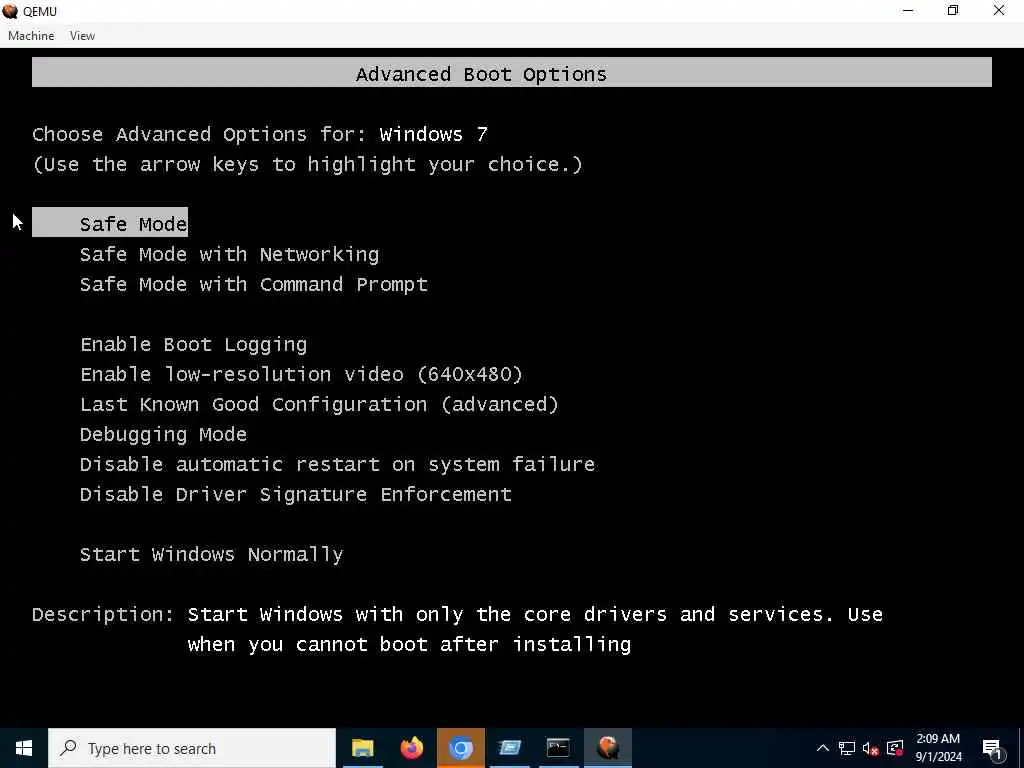Viewport: 1024px width, 768px height.
Task: Launch Firefox from the taskbar
Action: (x=411, y=748)
